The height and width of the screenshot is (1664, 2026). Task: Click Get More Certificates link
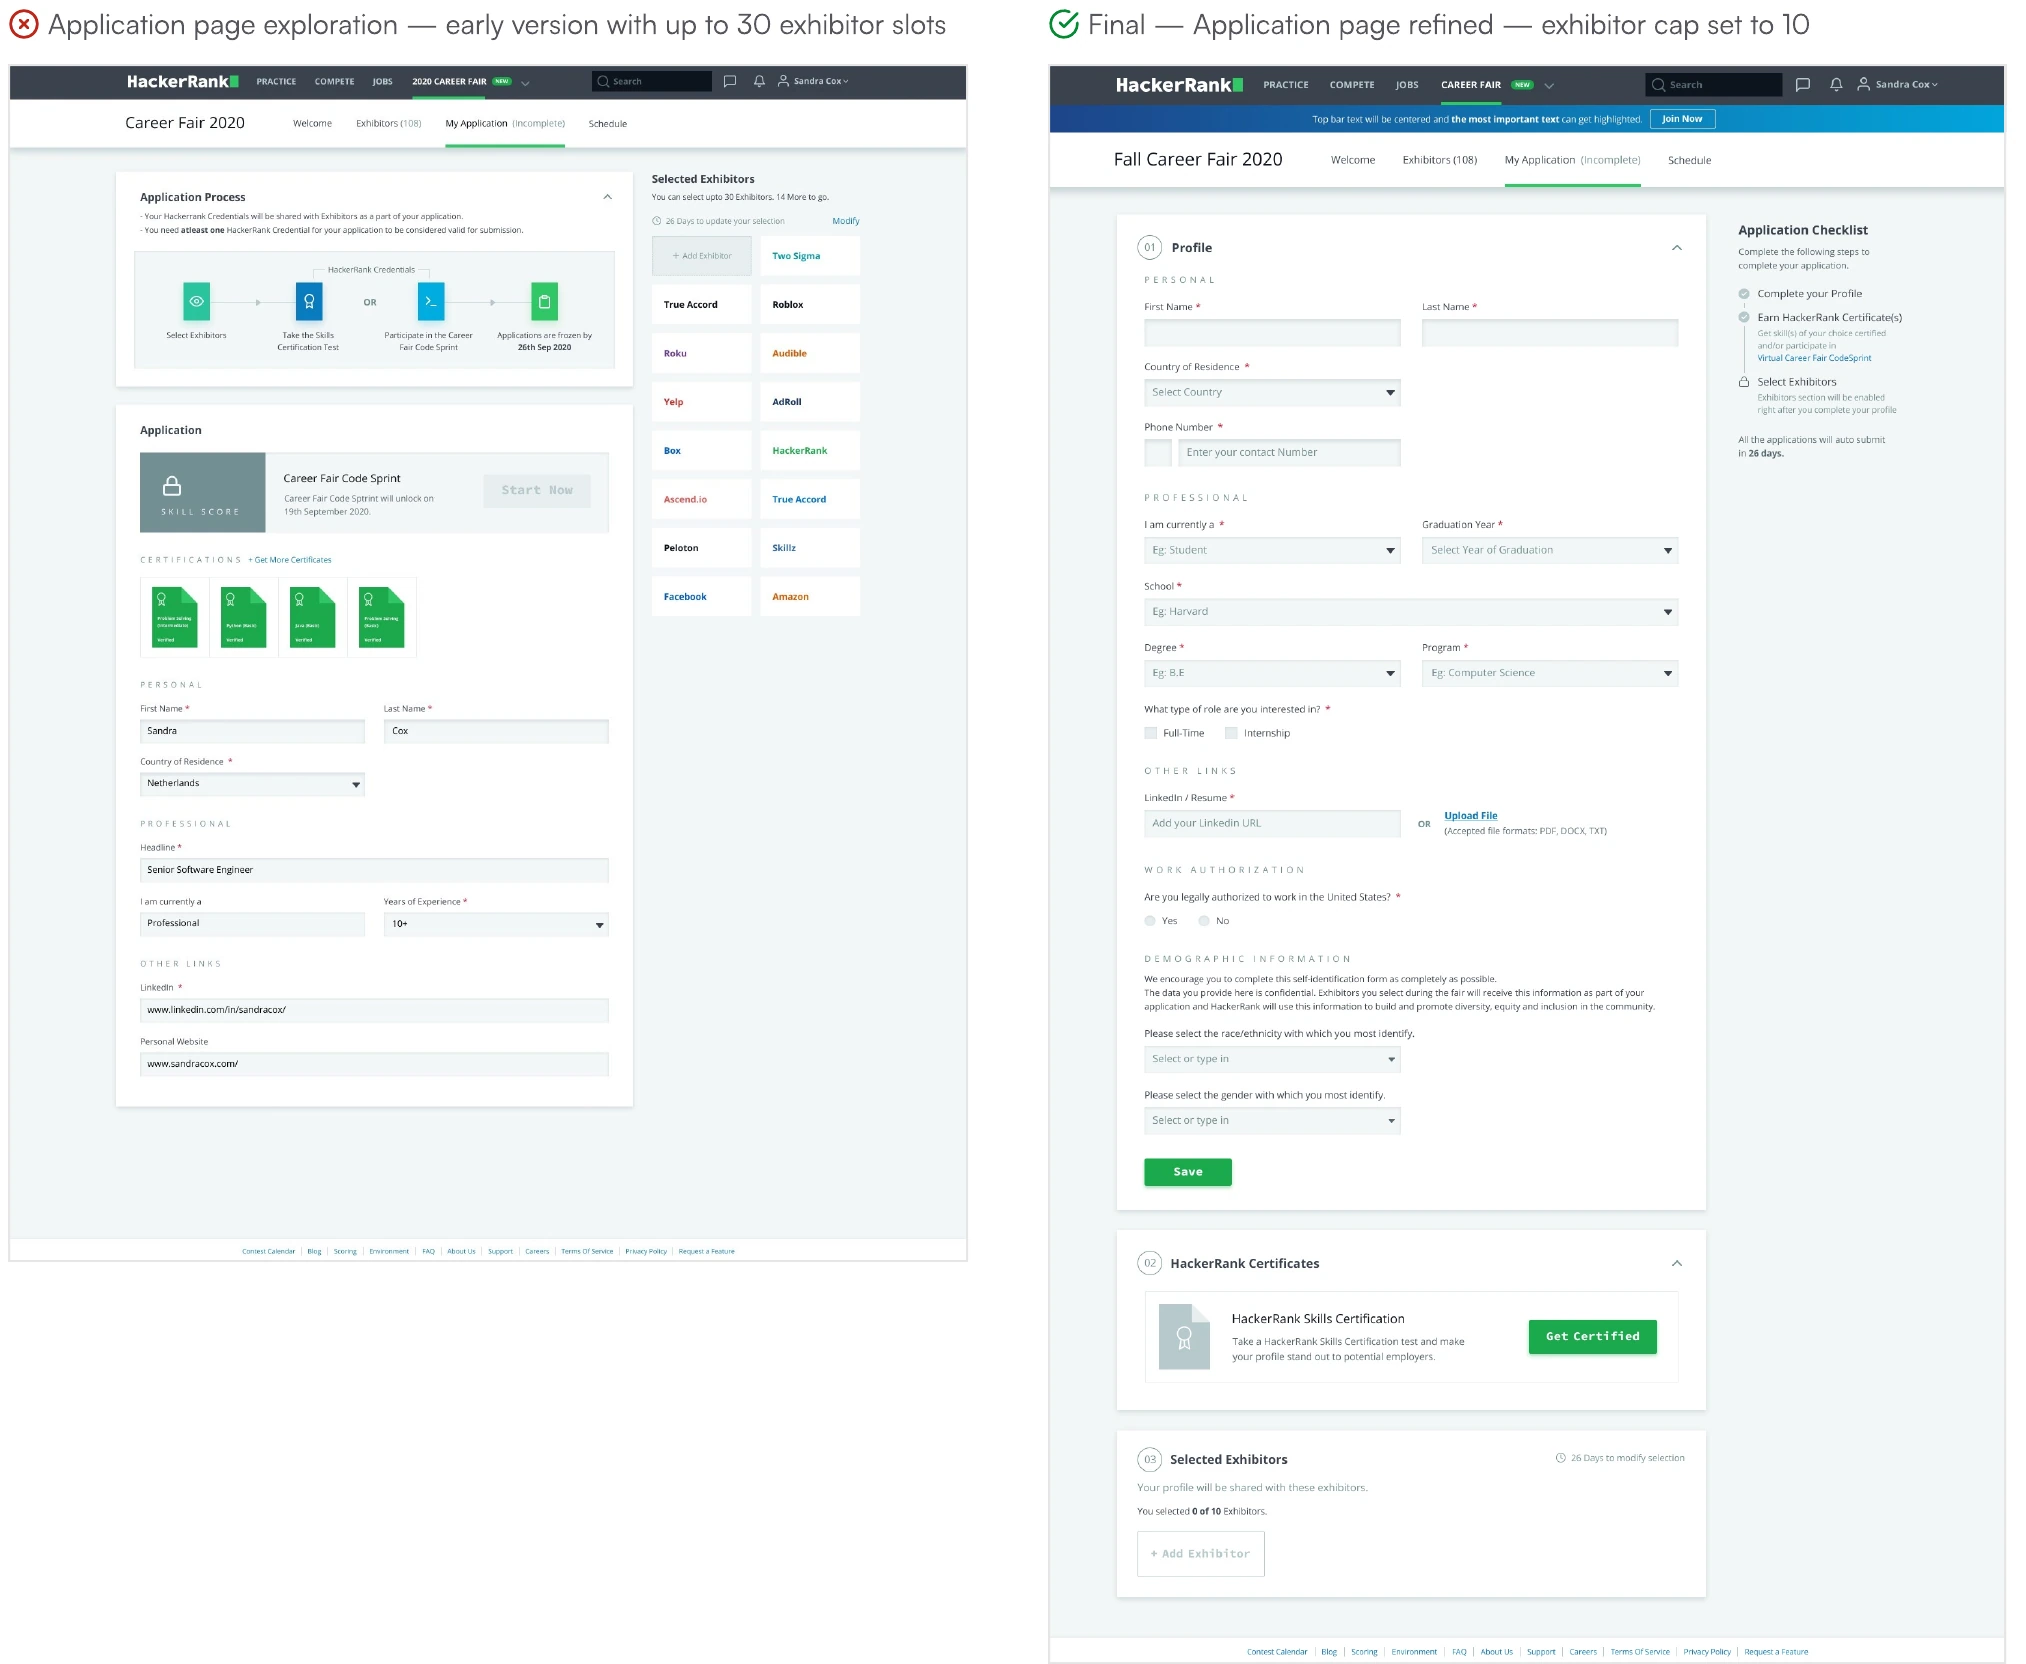tap(290, 560)
